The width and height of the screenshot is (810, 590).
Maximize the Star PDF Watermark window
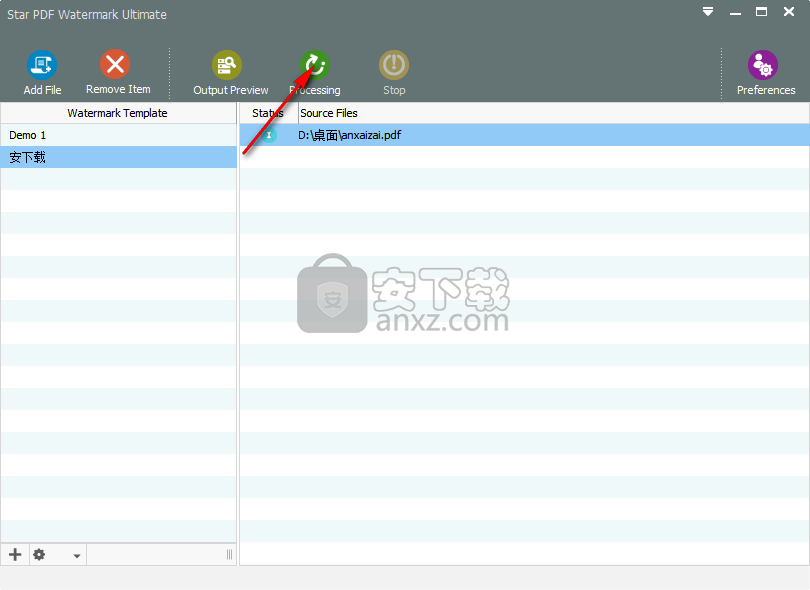tap(761, 12)
